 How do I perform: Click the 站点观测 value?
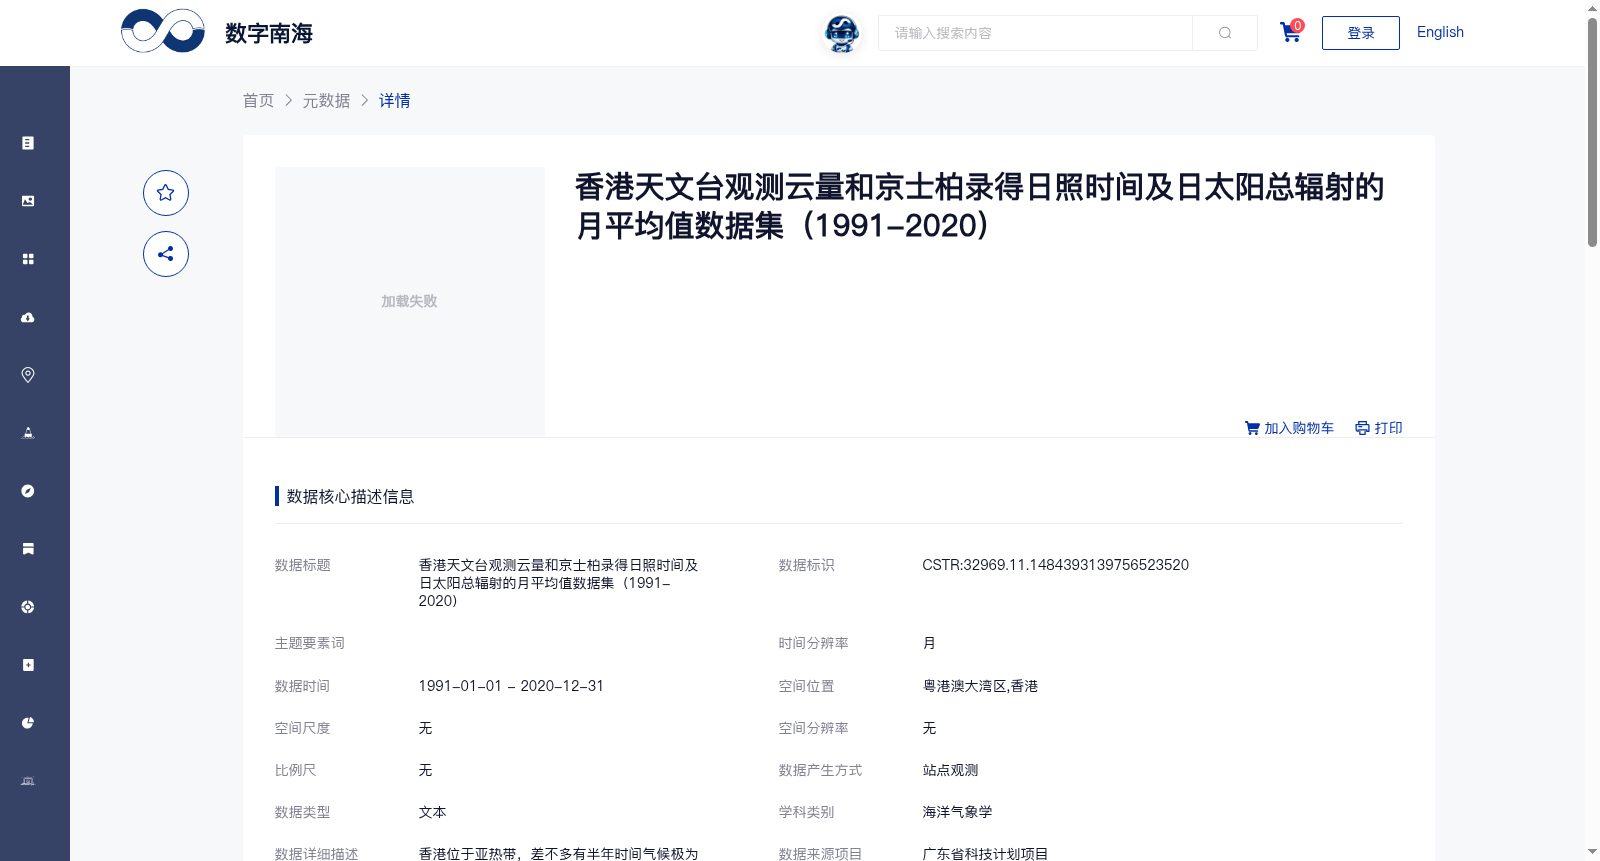click(950, 770)
